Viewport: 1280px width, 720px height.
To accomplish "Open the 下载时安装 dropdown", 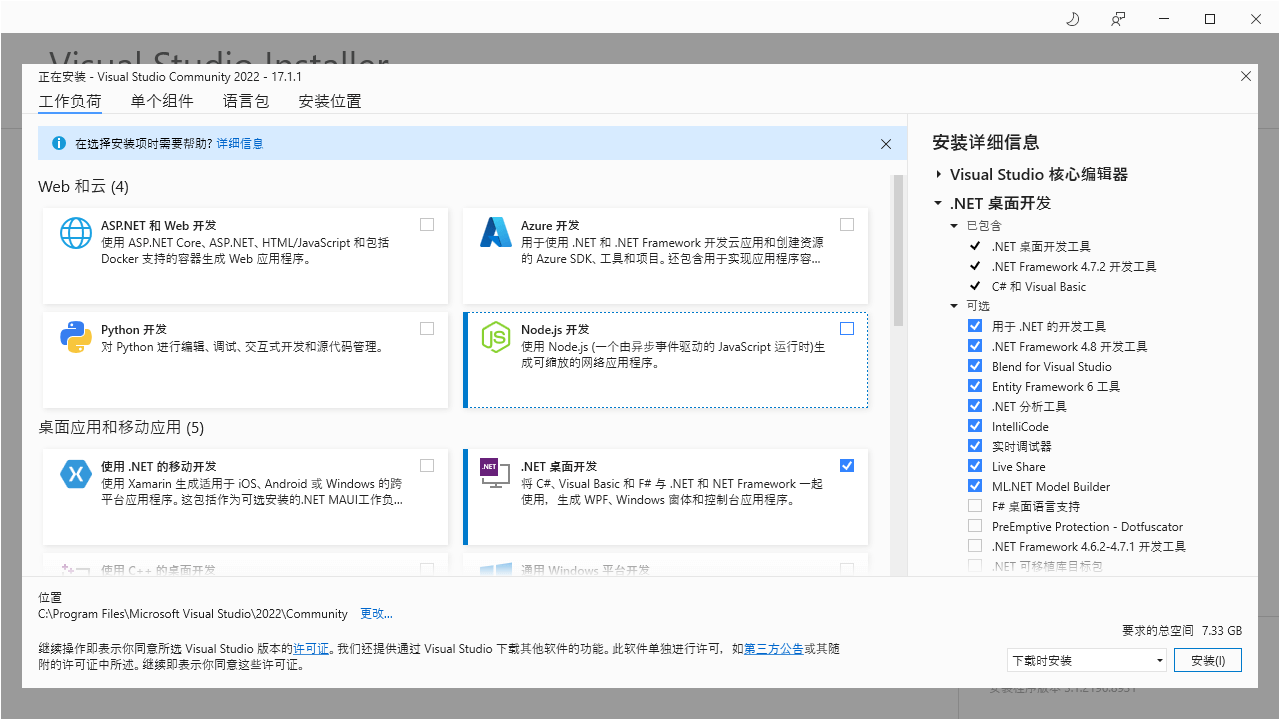I will click(x=1087, y=660).
